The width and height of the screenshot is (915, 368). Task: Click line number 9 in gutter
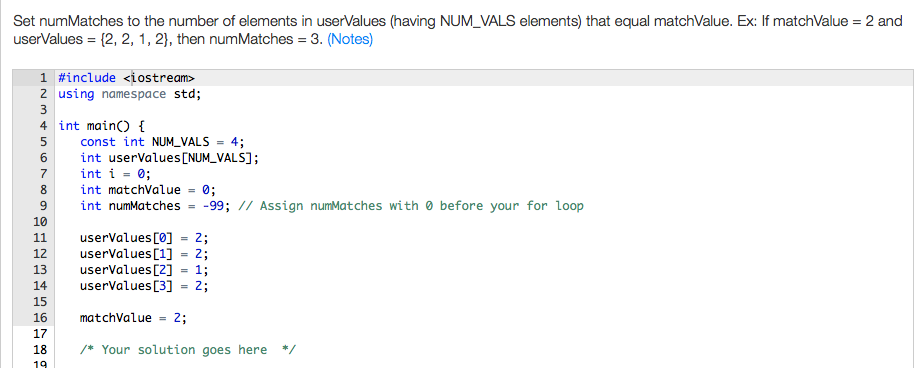tap(43, 206)
